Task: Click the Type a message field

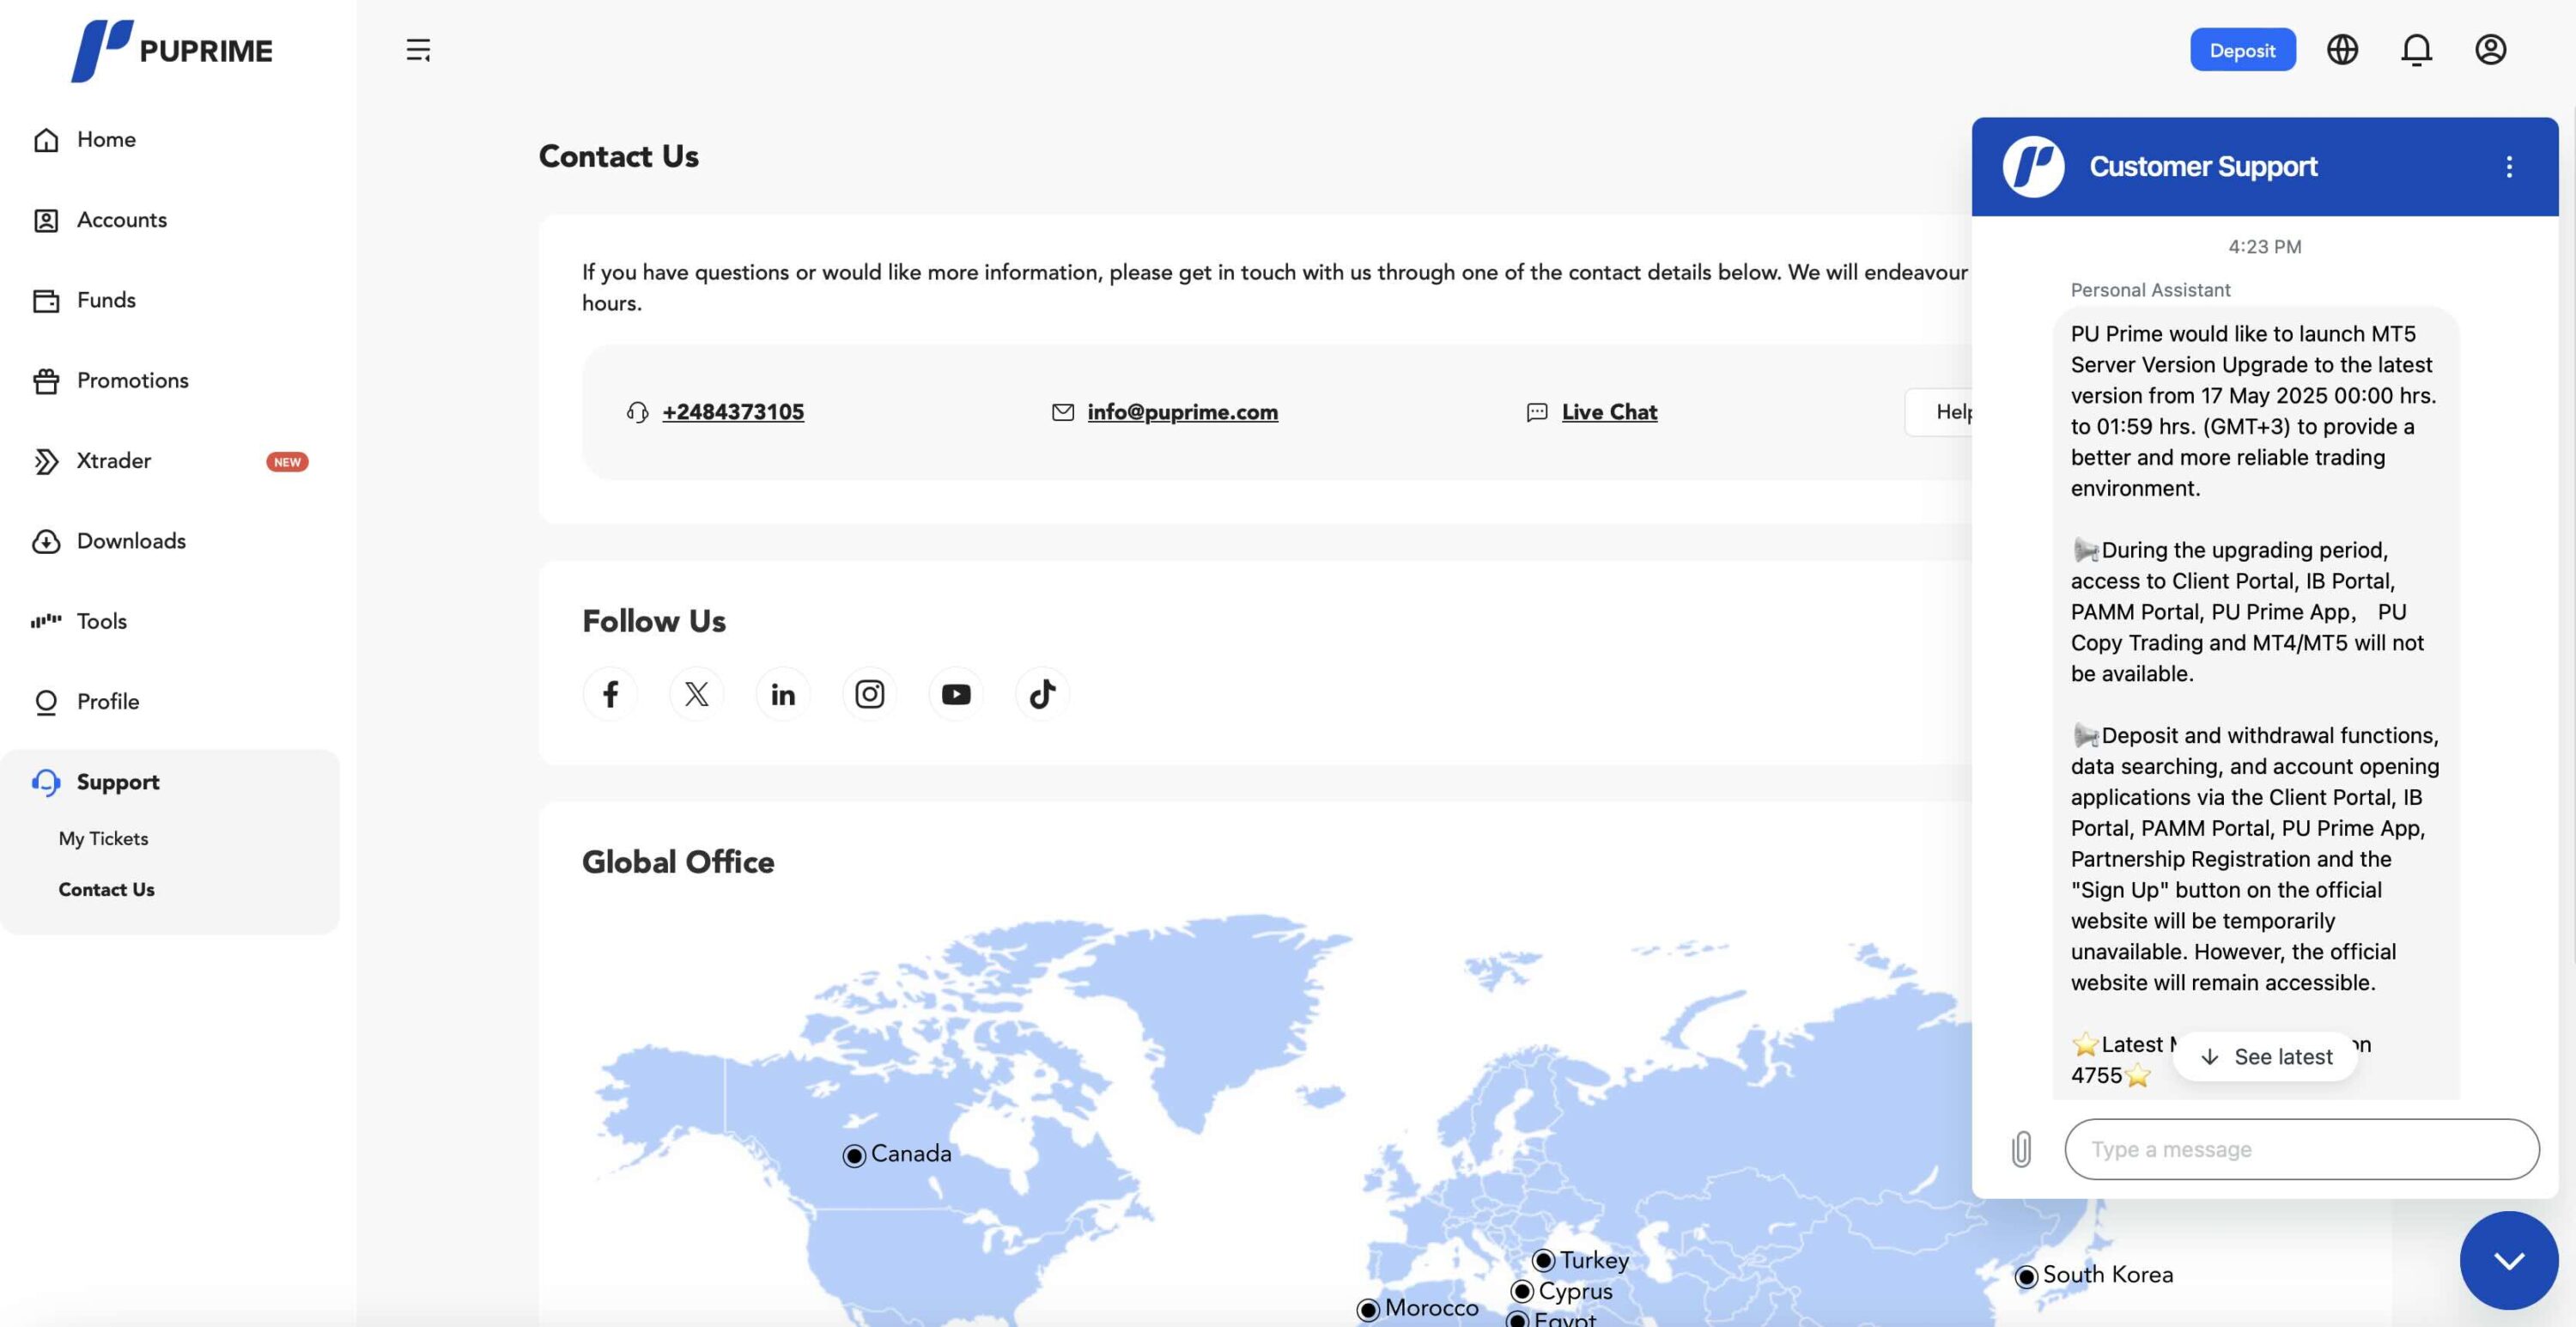Action: [2301, 1149]
